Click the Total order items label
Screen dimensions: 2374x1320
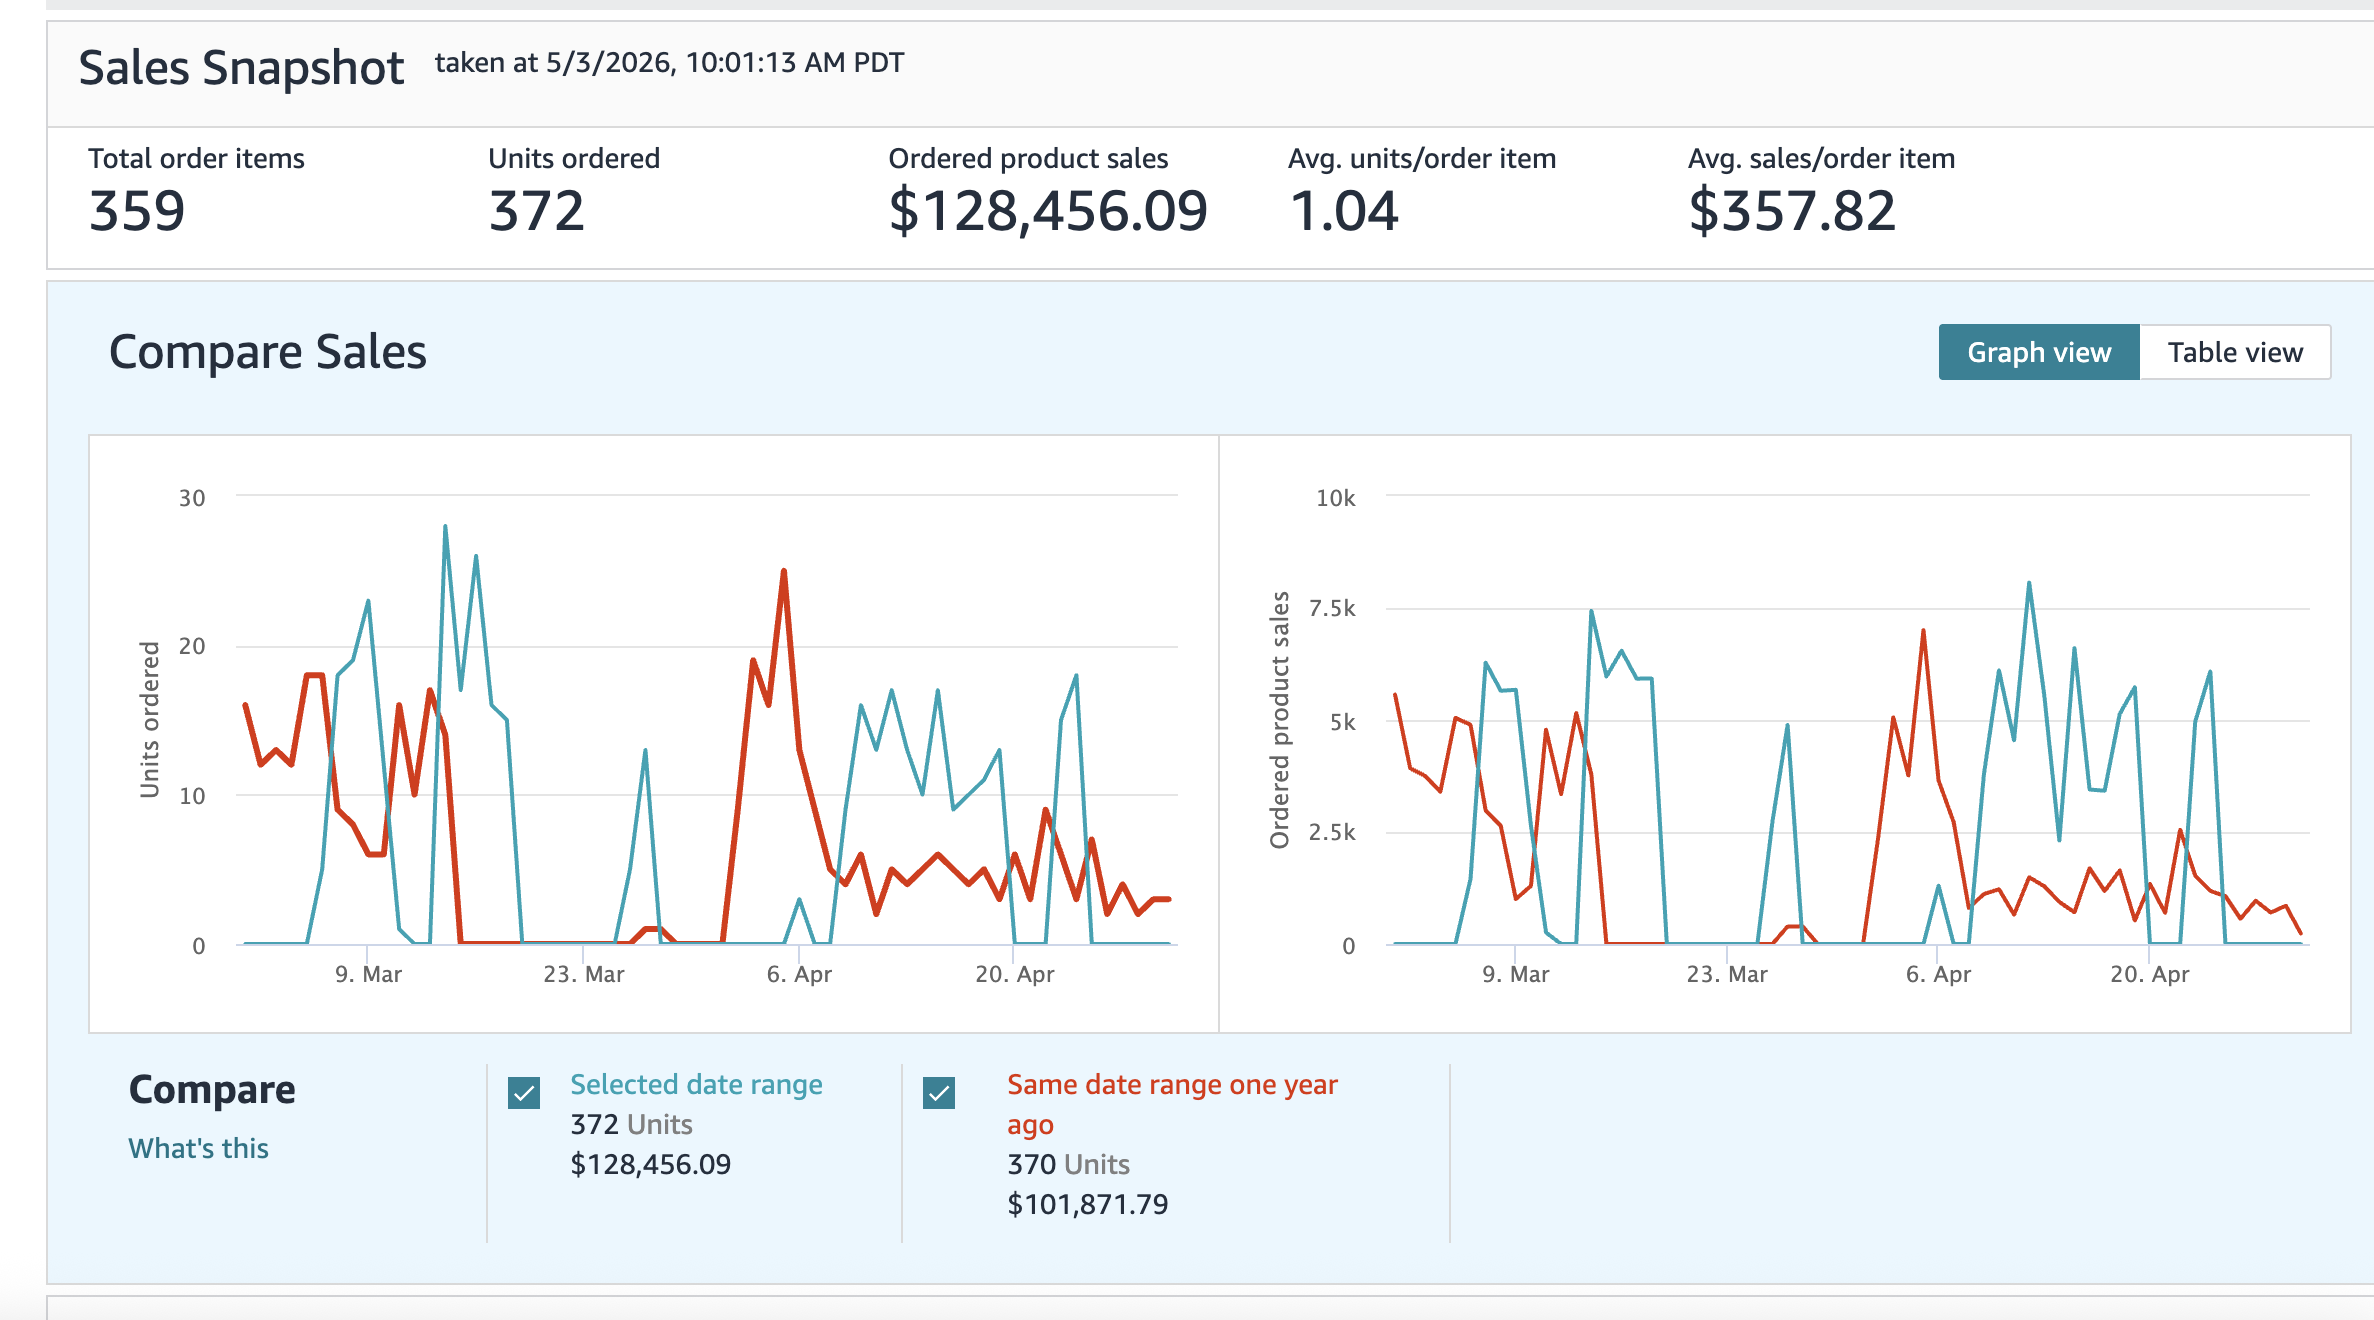coord(196,158)
